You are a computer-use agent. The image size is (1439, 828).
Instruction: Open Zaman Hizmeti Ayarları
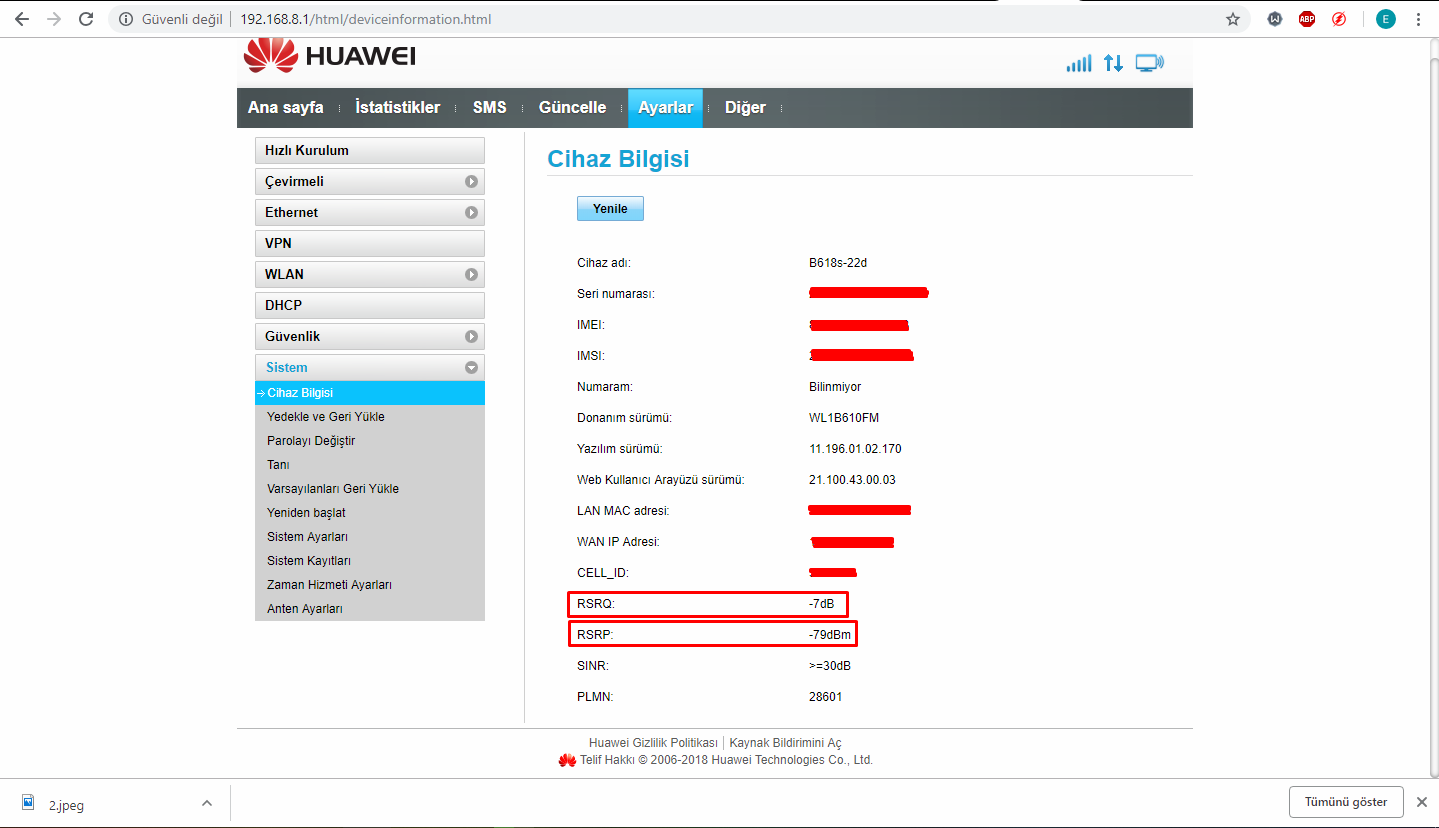[x=329, y=585]
